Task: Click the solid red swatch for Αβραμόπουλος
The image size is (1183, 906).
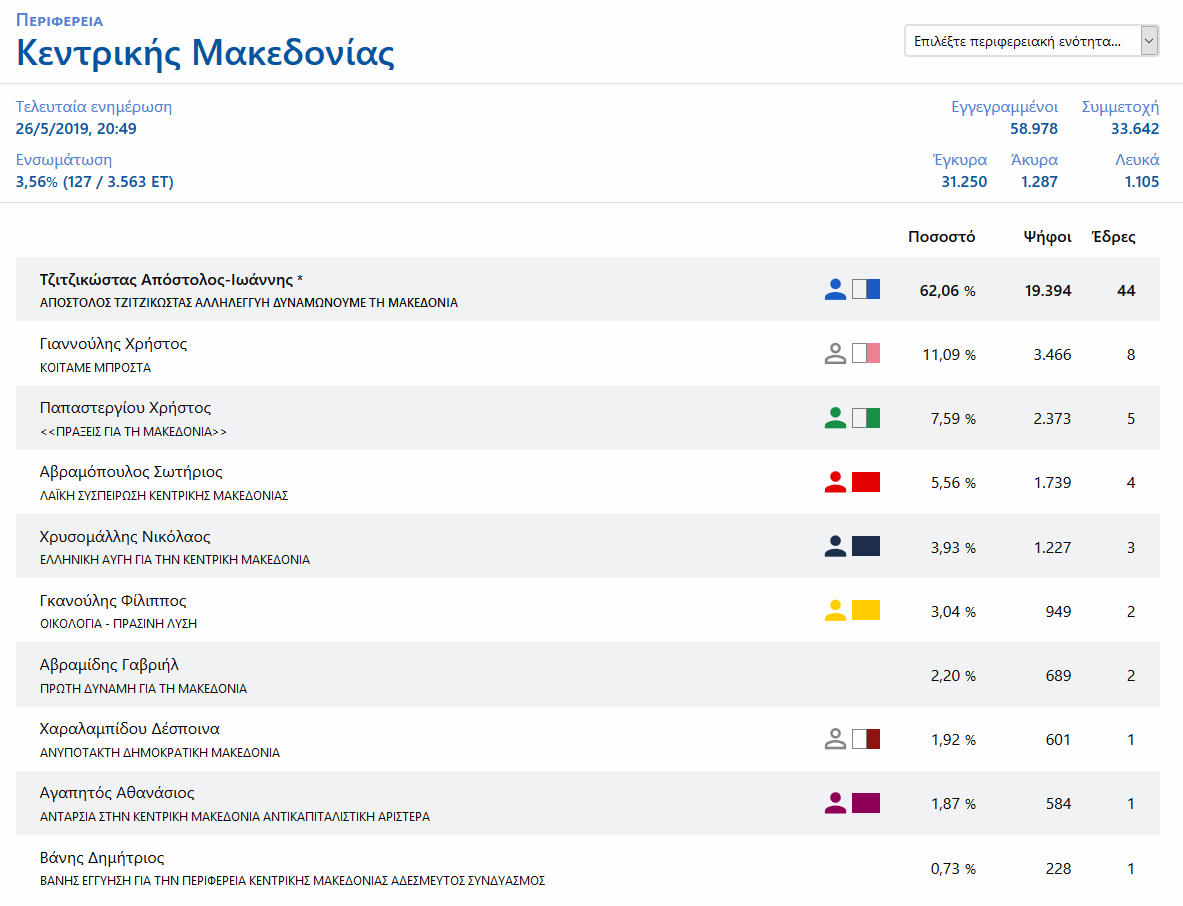Action: (x=866, y=482)
